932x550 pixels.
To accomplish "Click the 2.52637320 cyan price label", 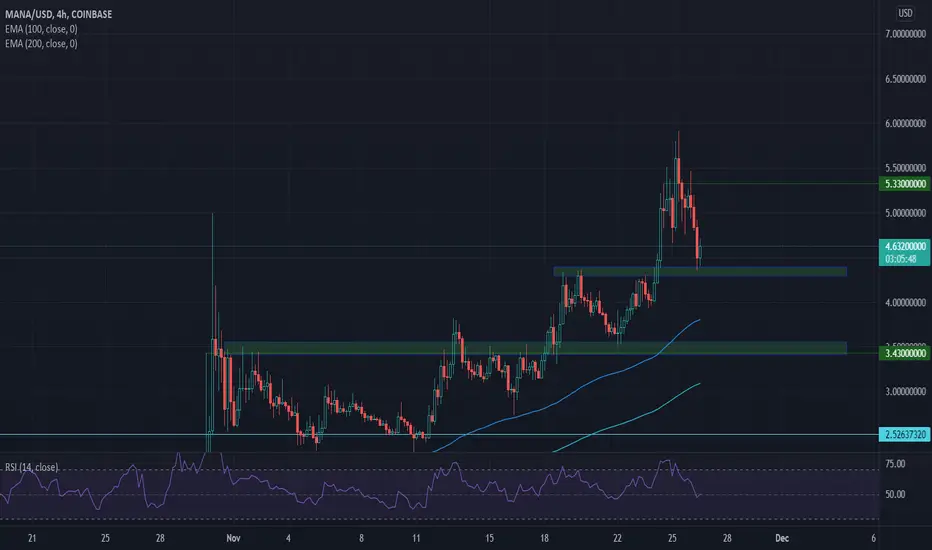I will [x=904, y=435].
